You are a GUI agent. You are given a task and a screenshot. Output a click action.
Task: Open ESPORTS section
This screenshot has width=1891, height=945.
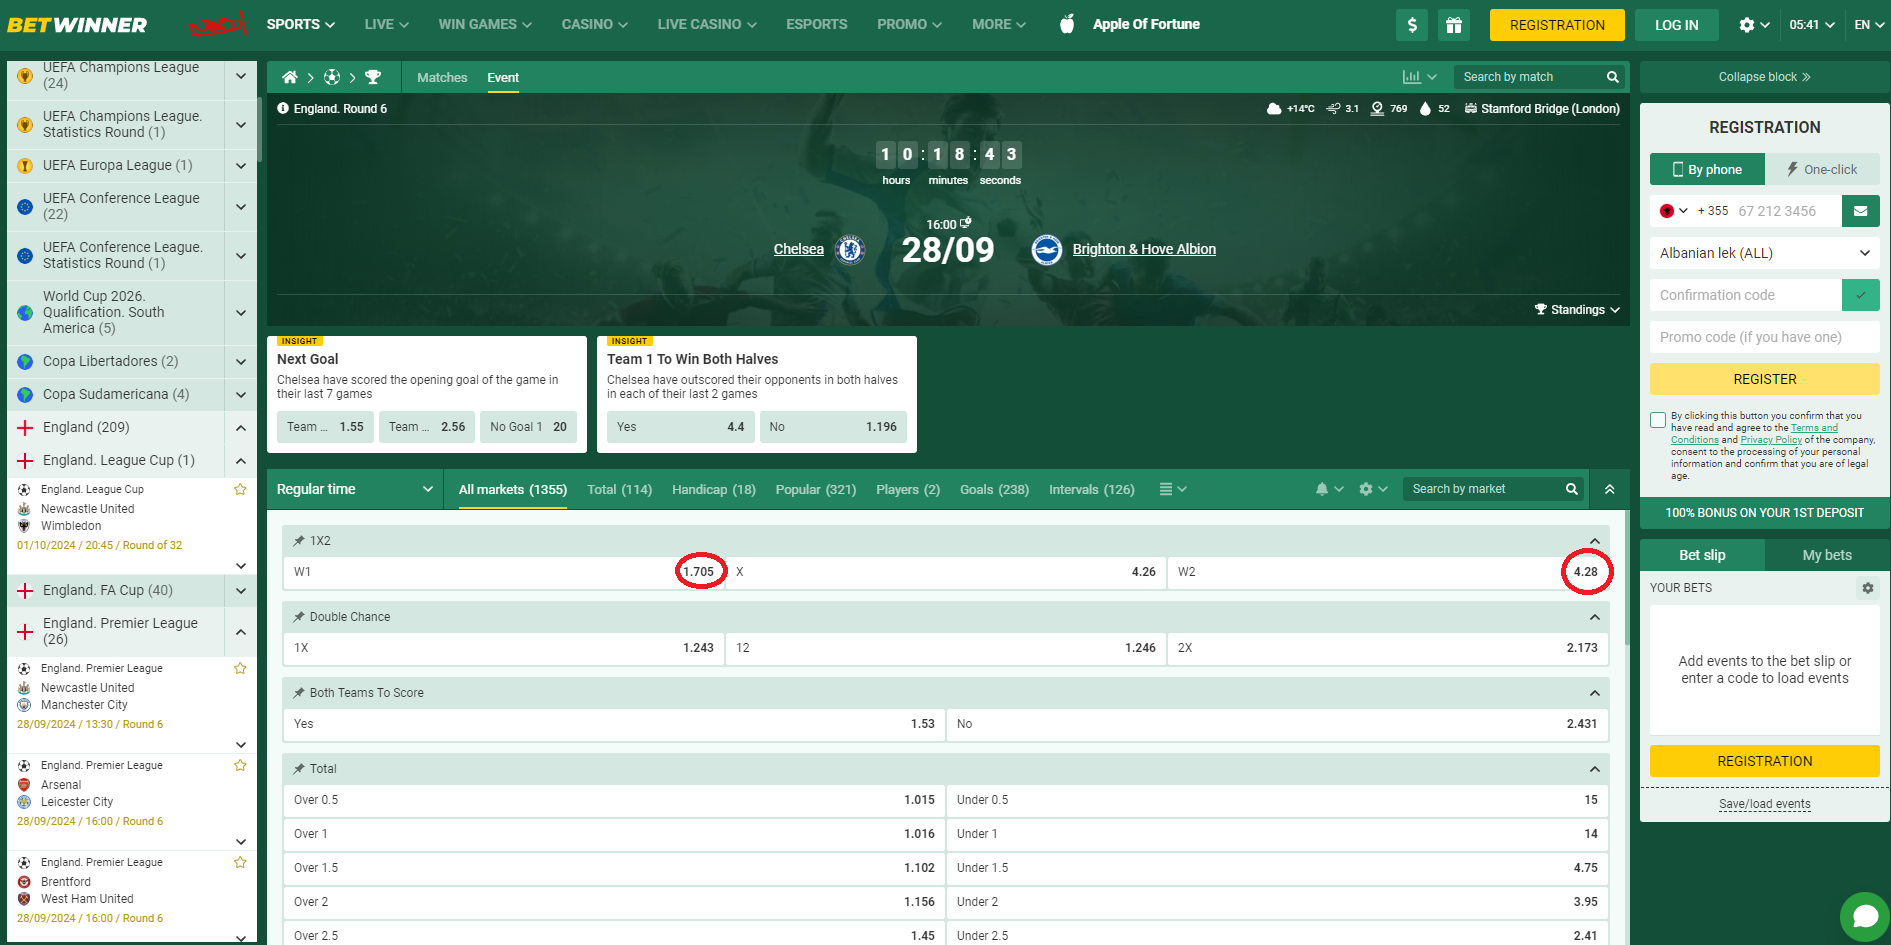click(816, 24)
